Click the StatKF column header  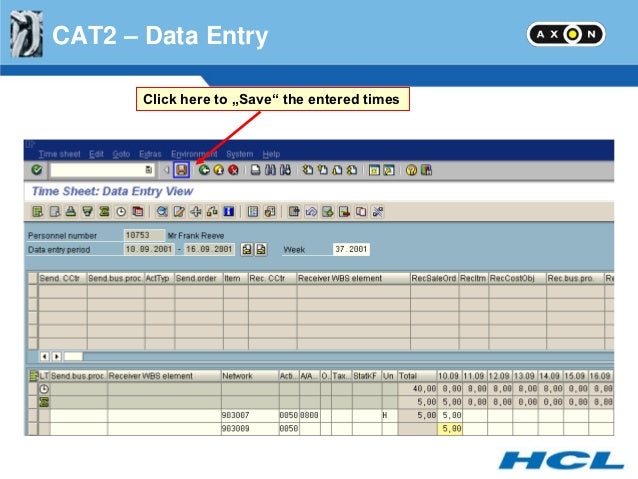(x=367, y=376)
